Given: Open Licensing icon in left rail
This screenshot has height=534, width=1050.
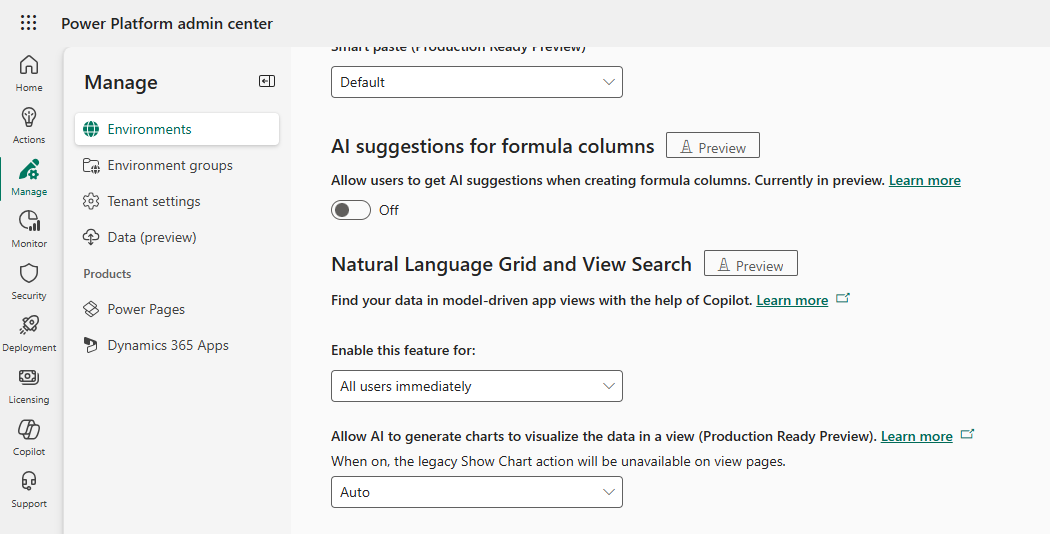Looking at the screenshot, I should [x=29, y=385].
